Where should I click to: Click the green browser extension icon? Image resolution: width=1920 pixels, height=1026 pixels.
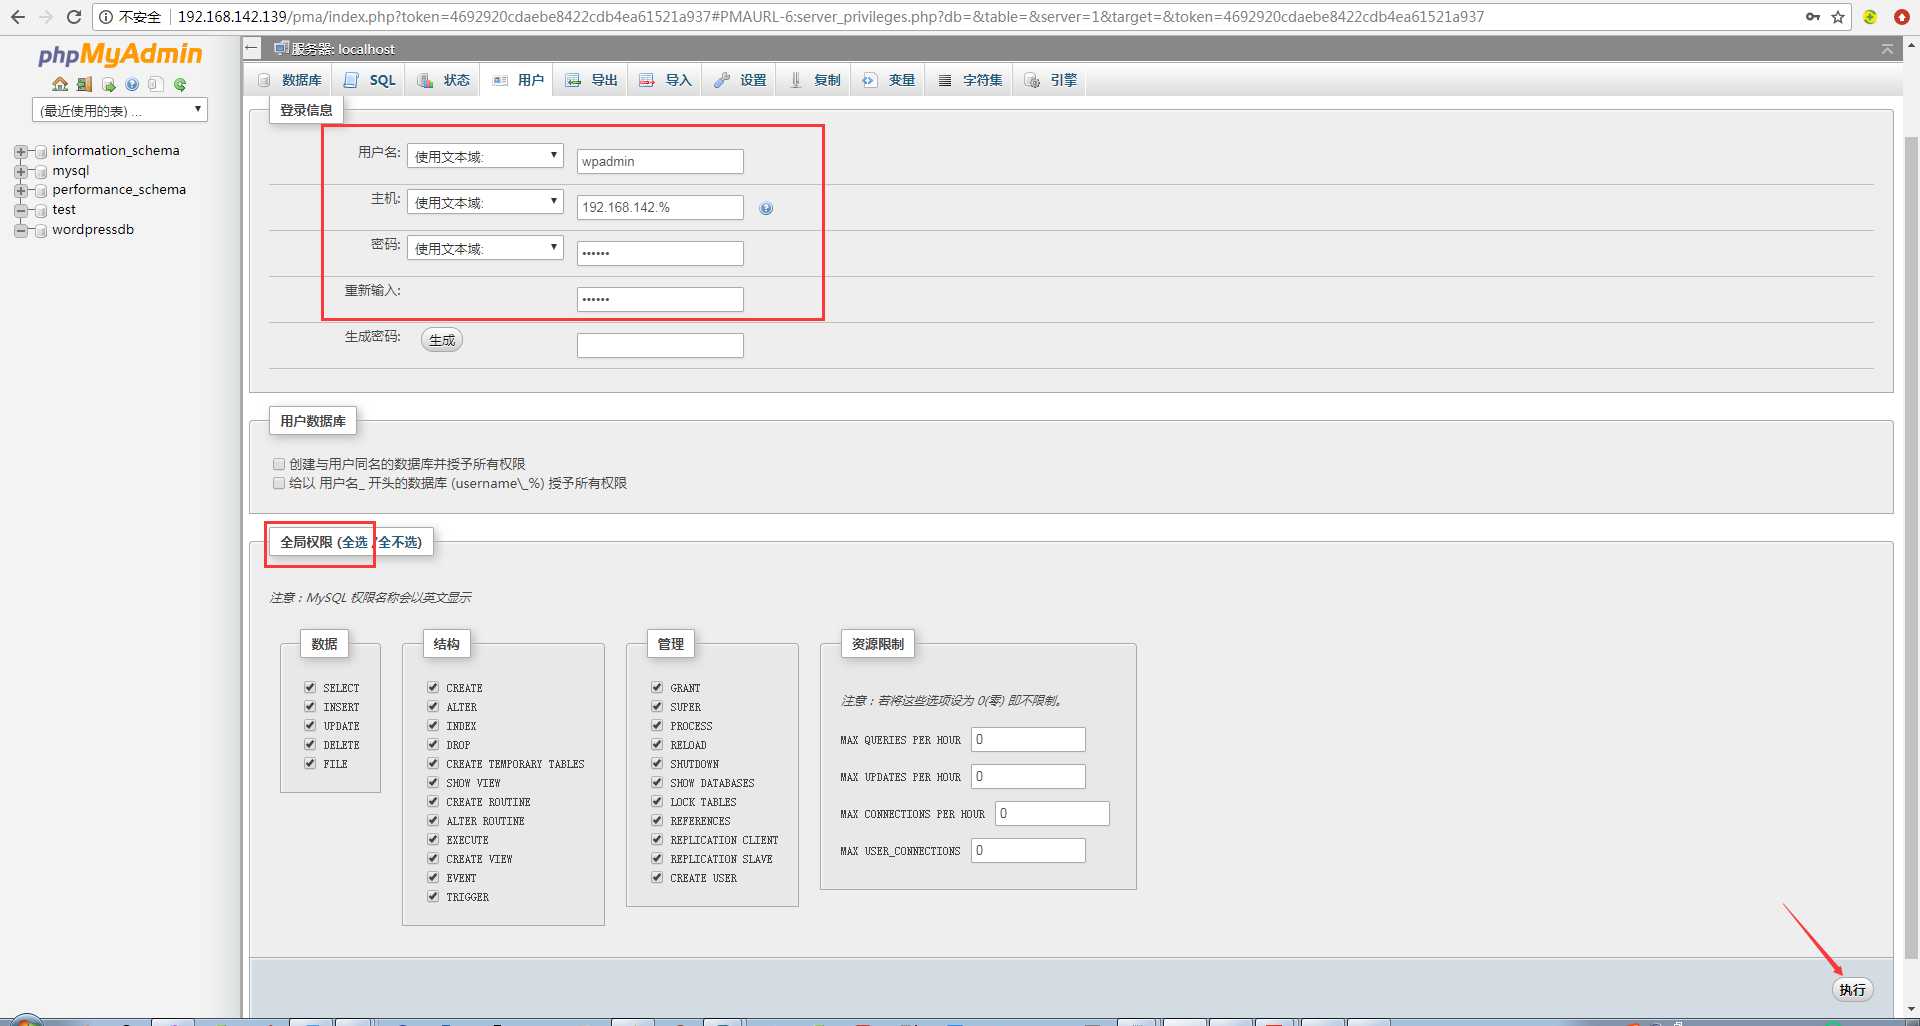[1870, 17]
